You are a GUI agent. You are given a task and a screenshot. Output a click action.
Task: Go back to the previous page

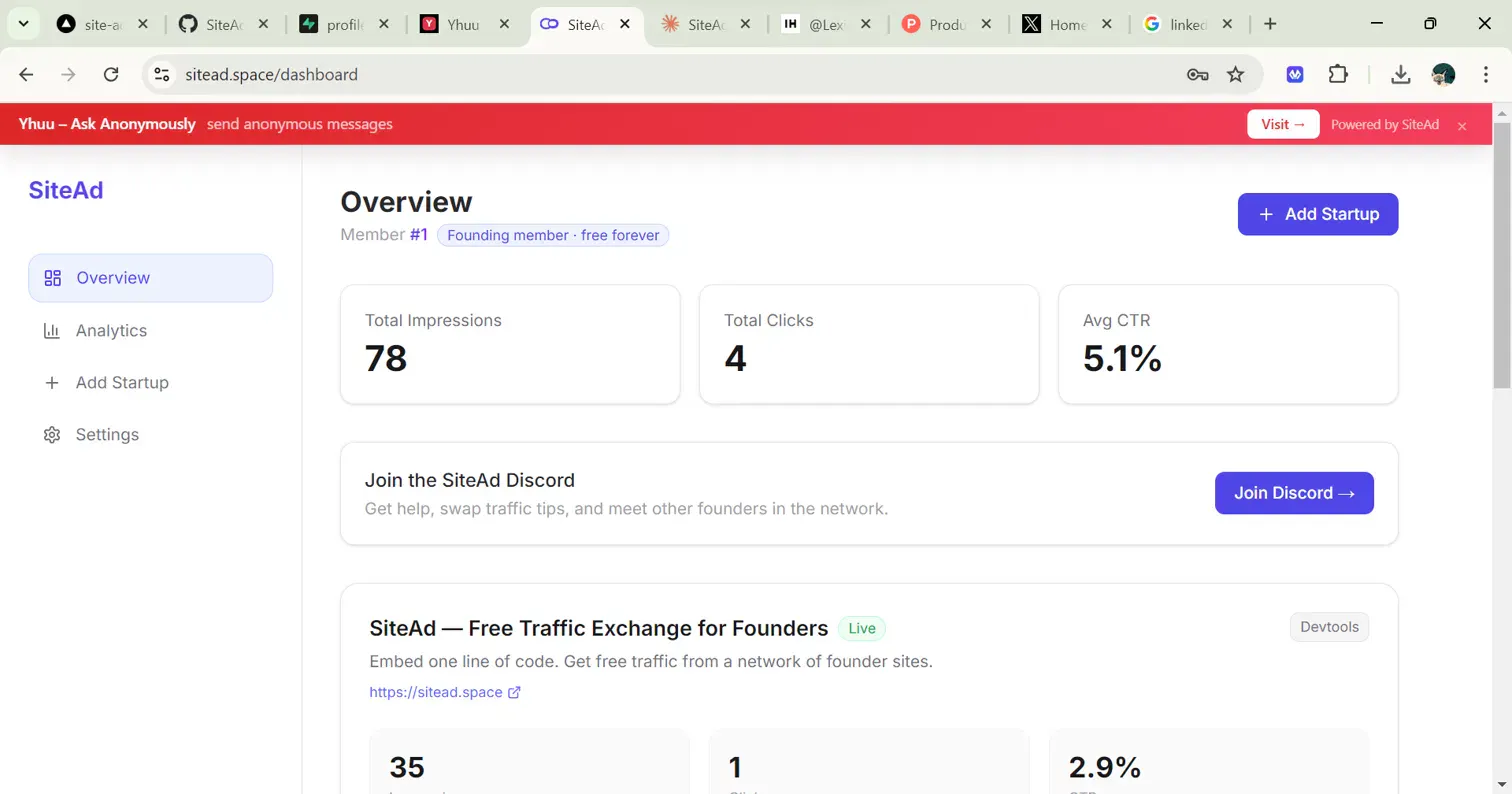point(26,74)
